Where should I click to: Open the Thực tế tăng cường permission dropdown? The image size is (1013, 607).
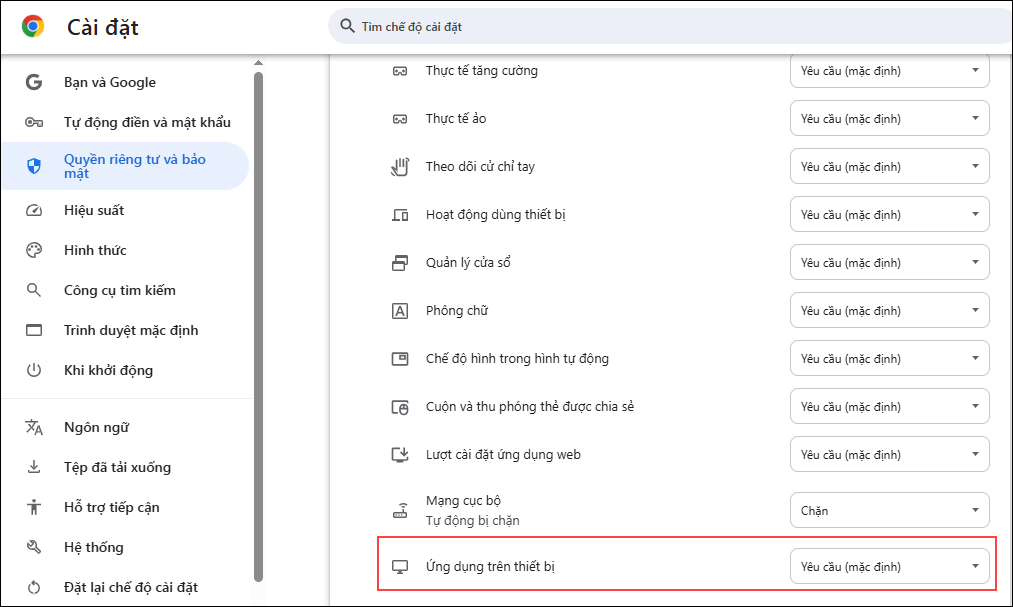coord(889,71)
